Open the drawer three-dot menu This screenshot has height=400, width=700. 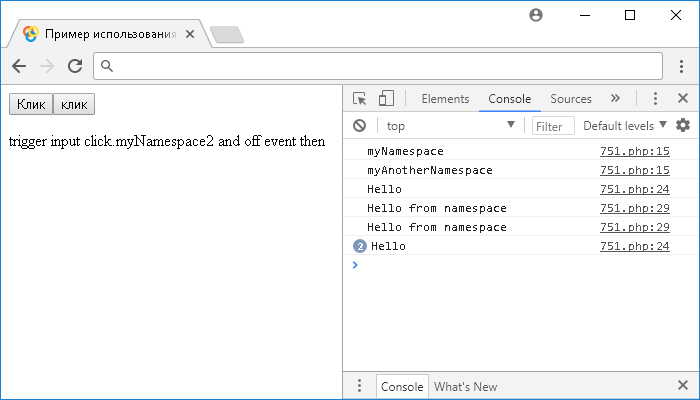359,387
